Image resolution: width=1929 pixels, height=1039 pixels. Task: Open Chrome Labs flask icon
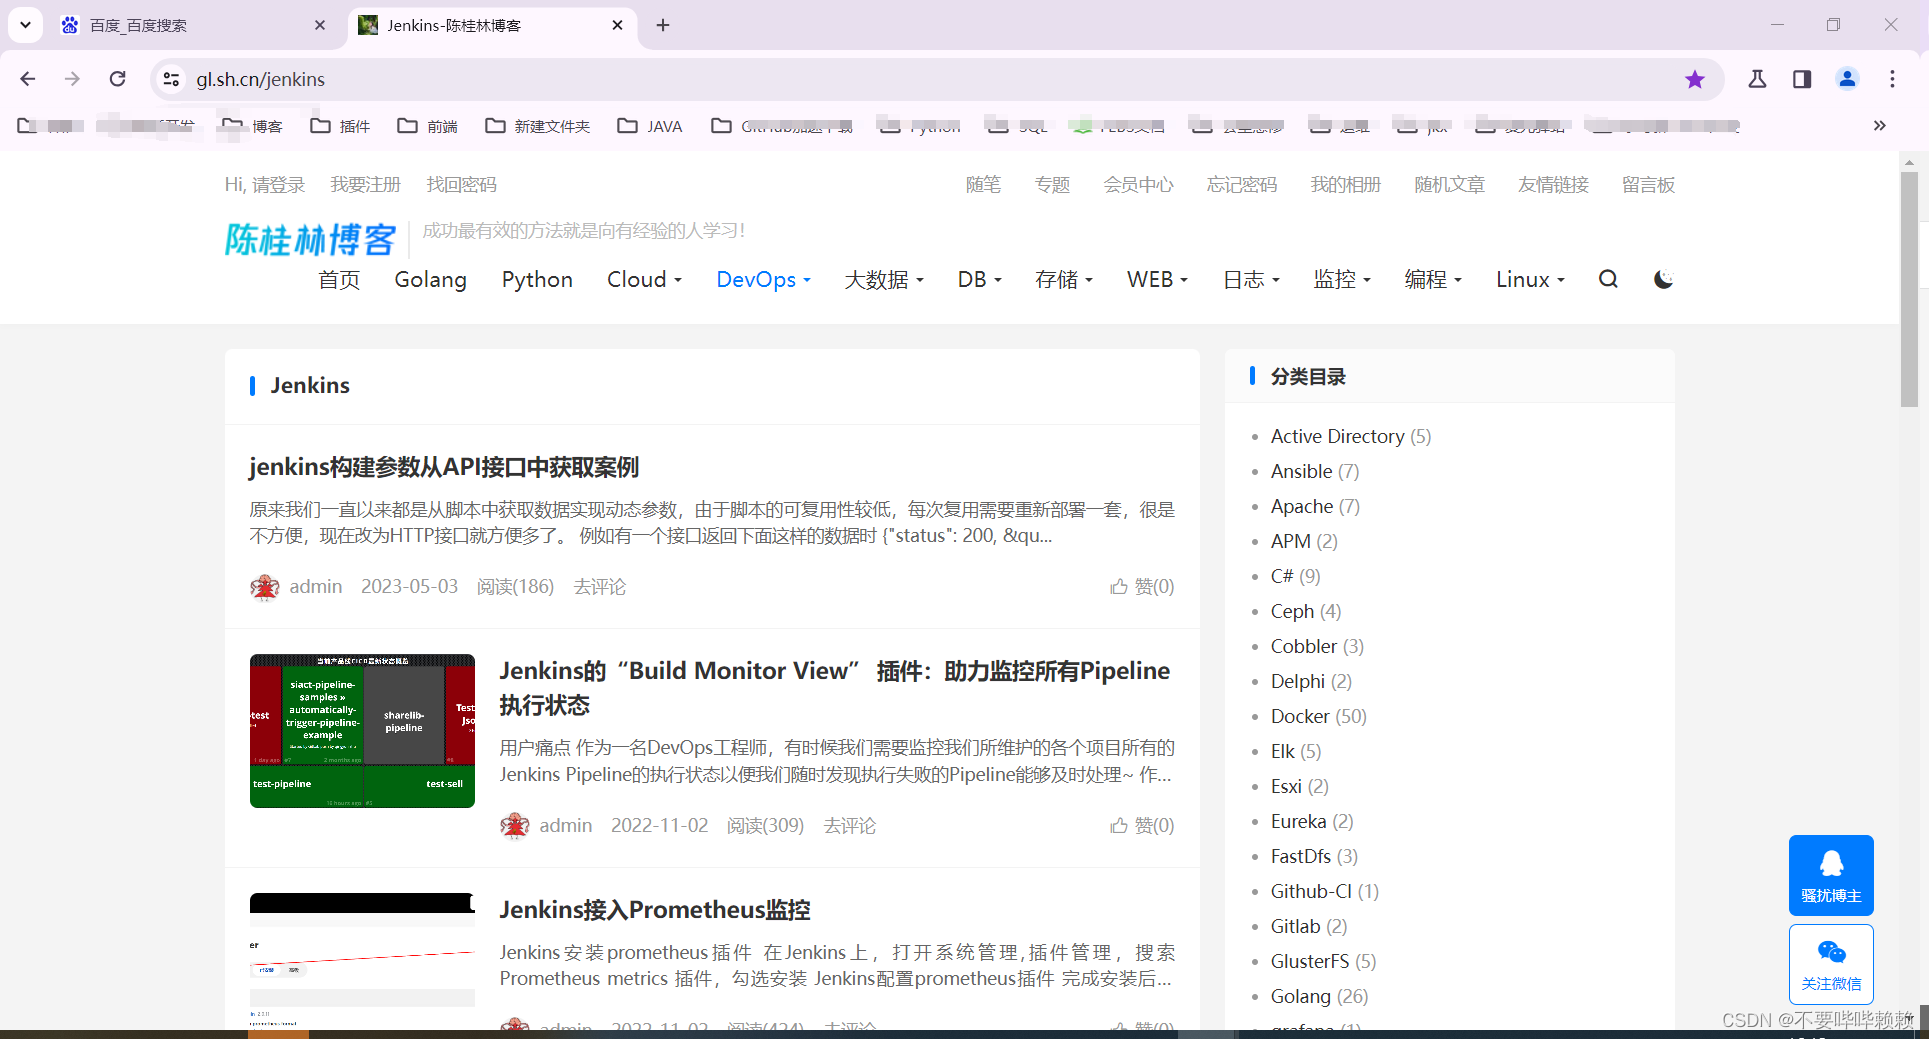(x=1757, y=79)
